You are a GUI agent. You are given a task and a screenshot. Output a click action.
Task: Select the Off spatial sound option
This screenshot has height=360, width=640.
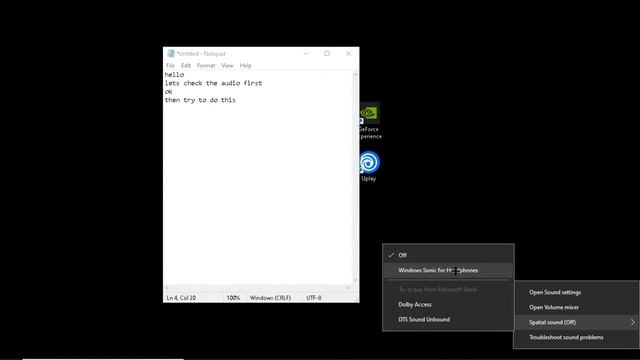pyautogui.click(x=448, y=255)
